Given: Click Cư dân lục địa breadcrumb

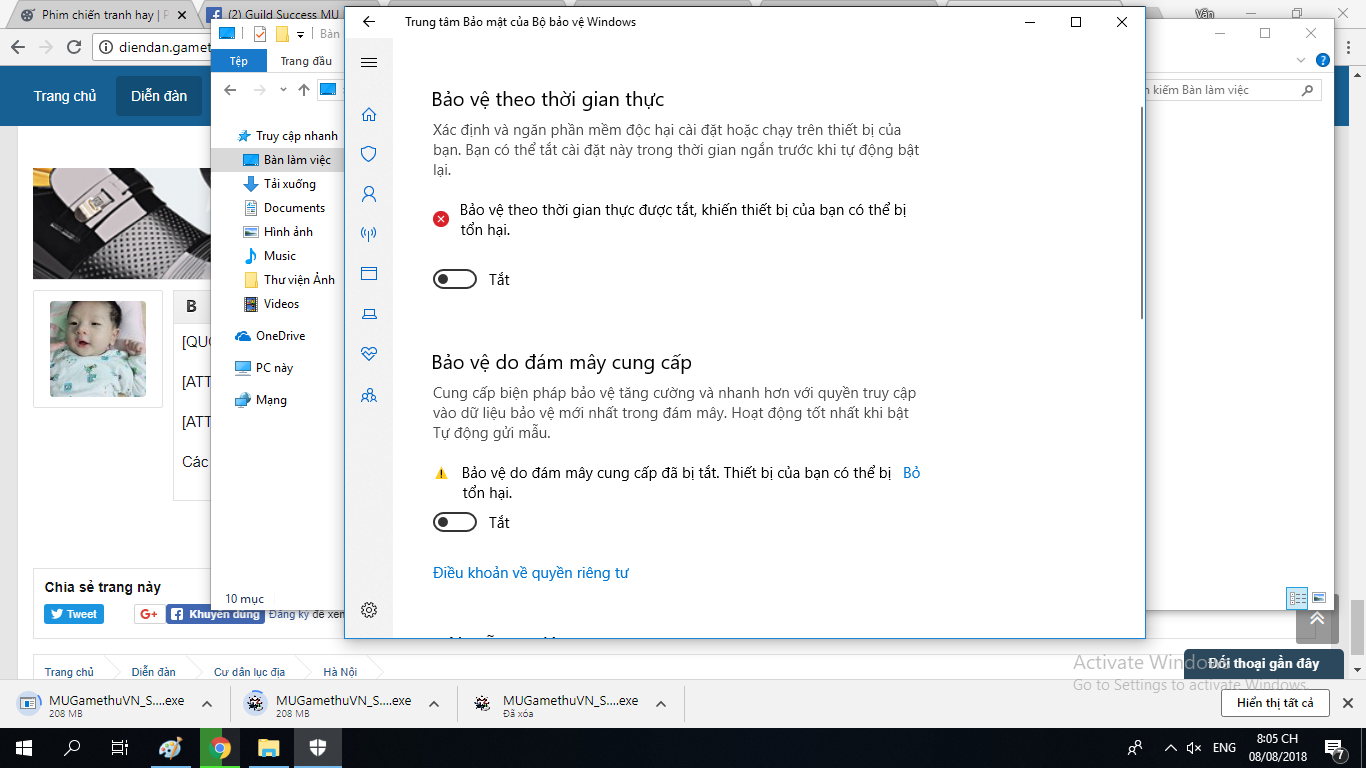Looking at the screenshot, I should tap(249, 672).
